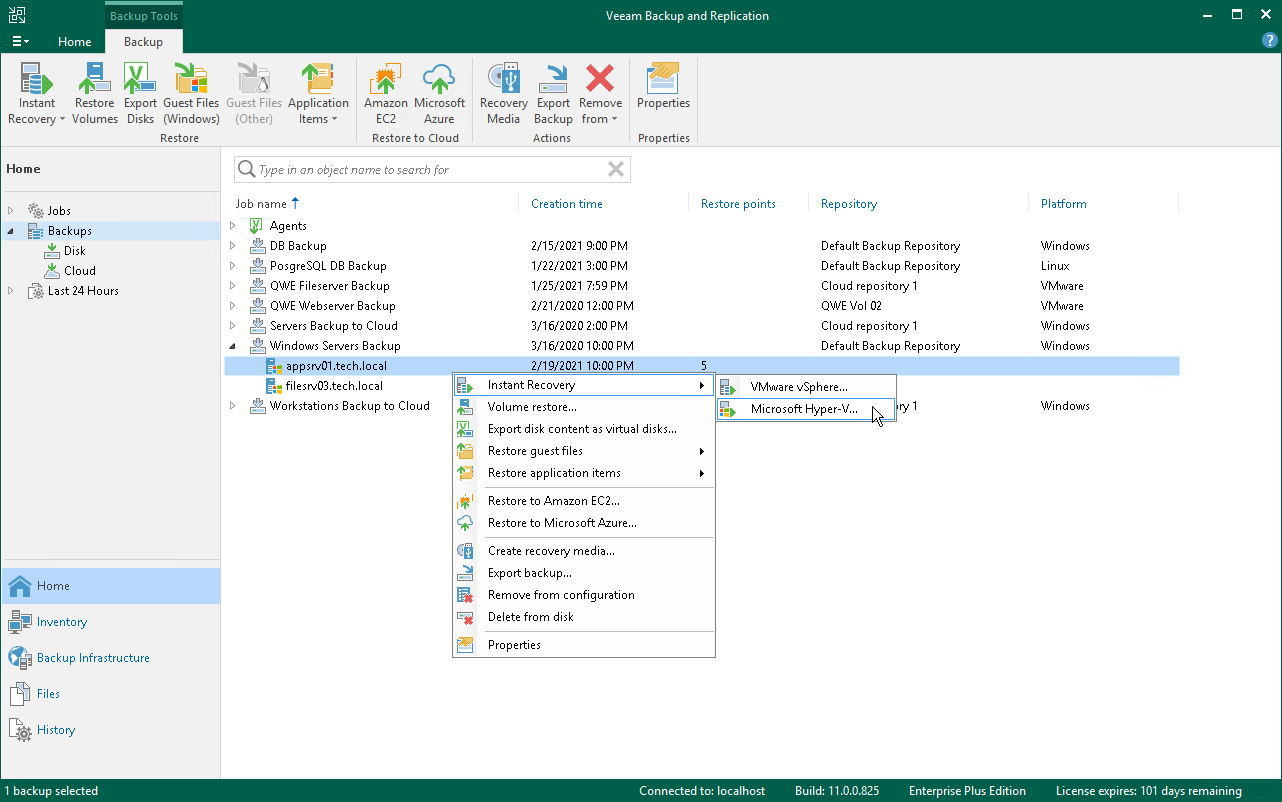Click the Restore Volumes ribbon icon
This screenshot has width=1282, height=802.
pos(95,94)
